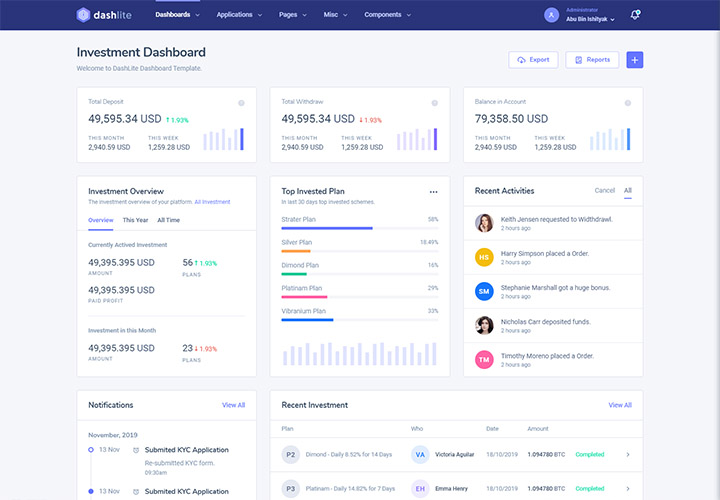Switch to the All Time tab

pos(168,220)
